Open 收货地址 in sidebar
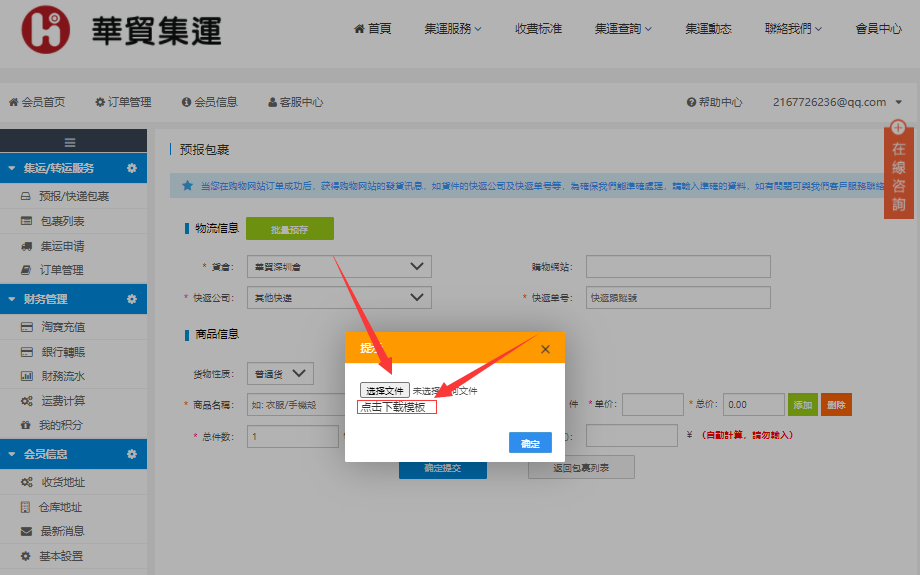 point(62,482)
